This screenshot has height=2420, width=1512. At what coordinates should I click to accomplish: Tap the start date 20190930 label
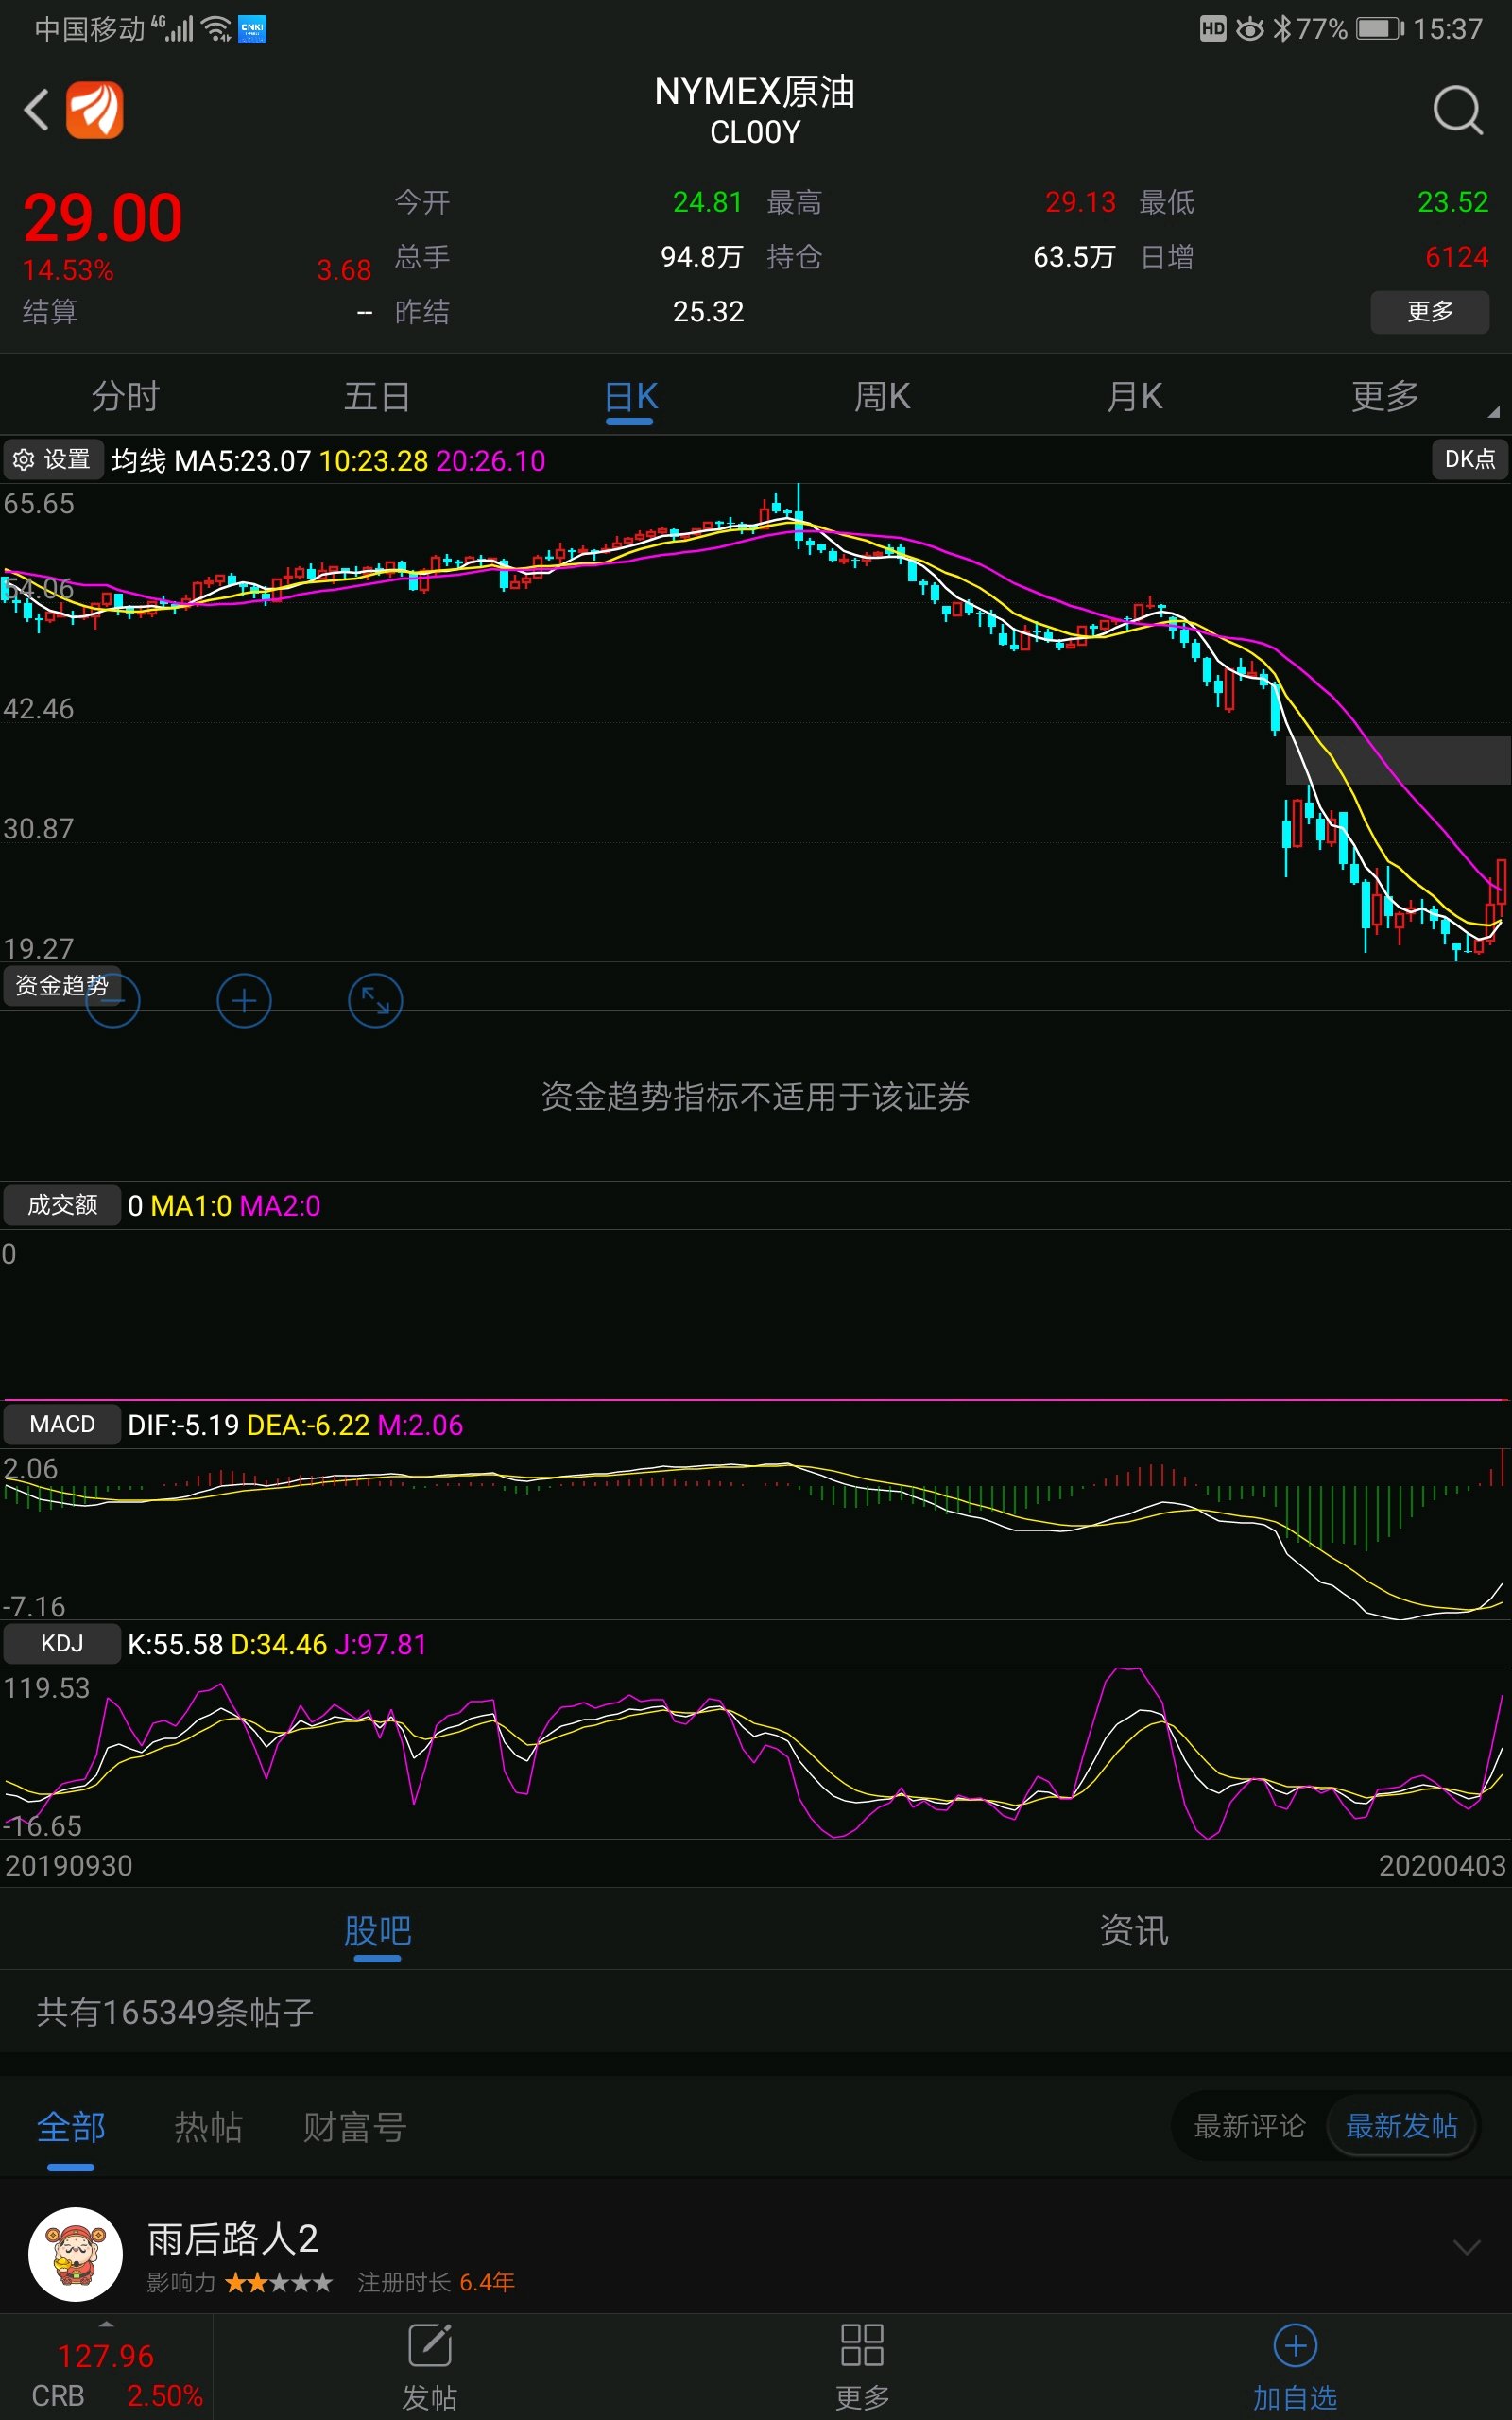(x=69, y=1866)
